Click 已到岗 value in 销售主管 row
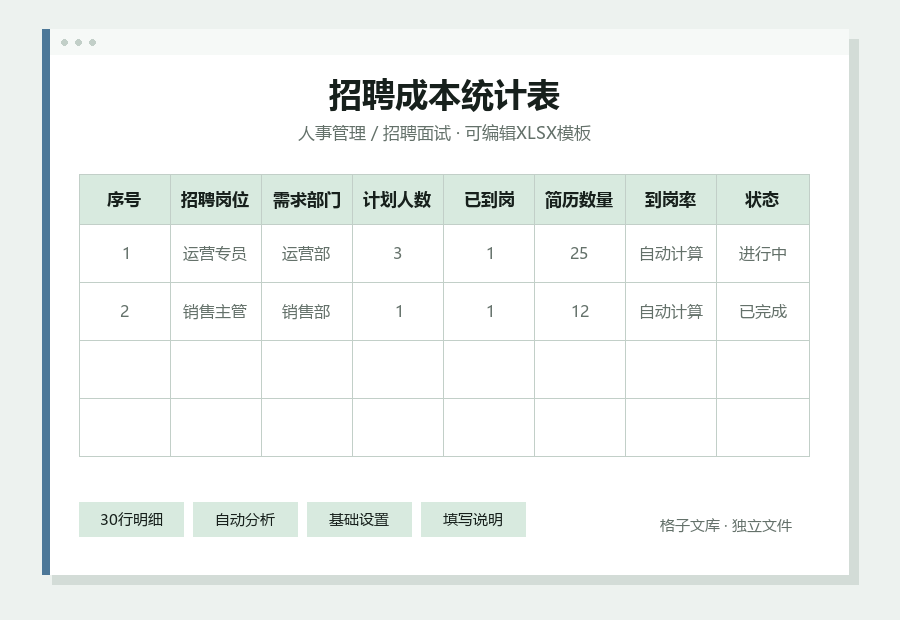This screenshot has height=620, width=900. click(489, 312)
